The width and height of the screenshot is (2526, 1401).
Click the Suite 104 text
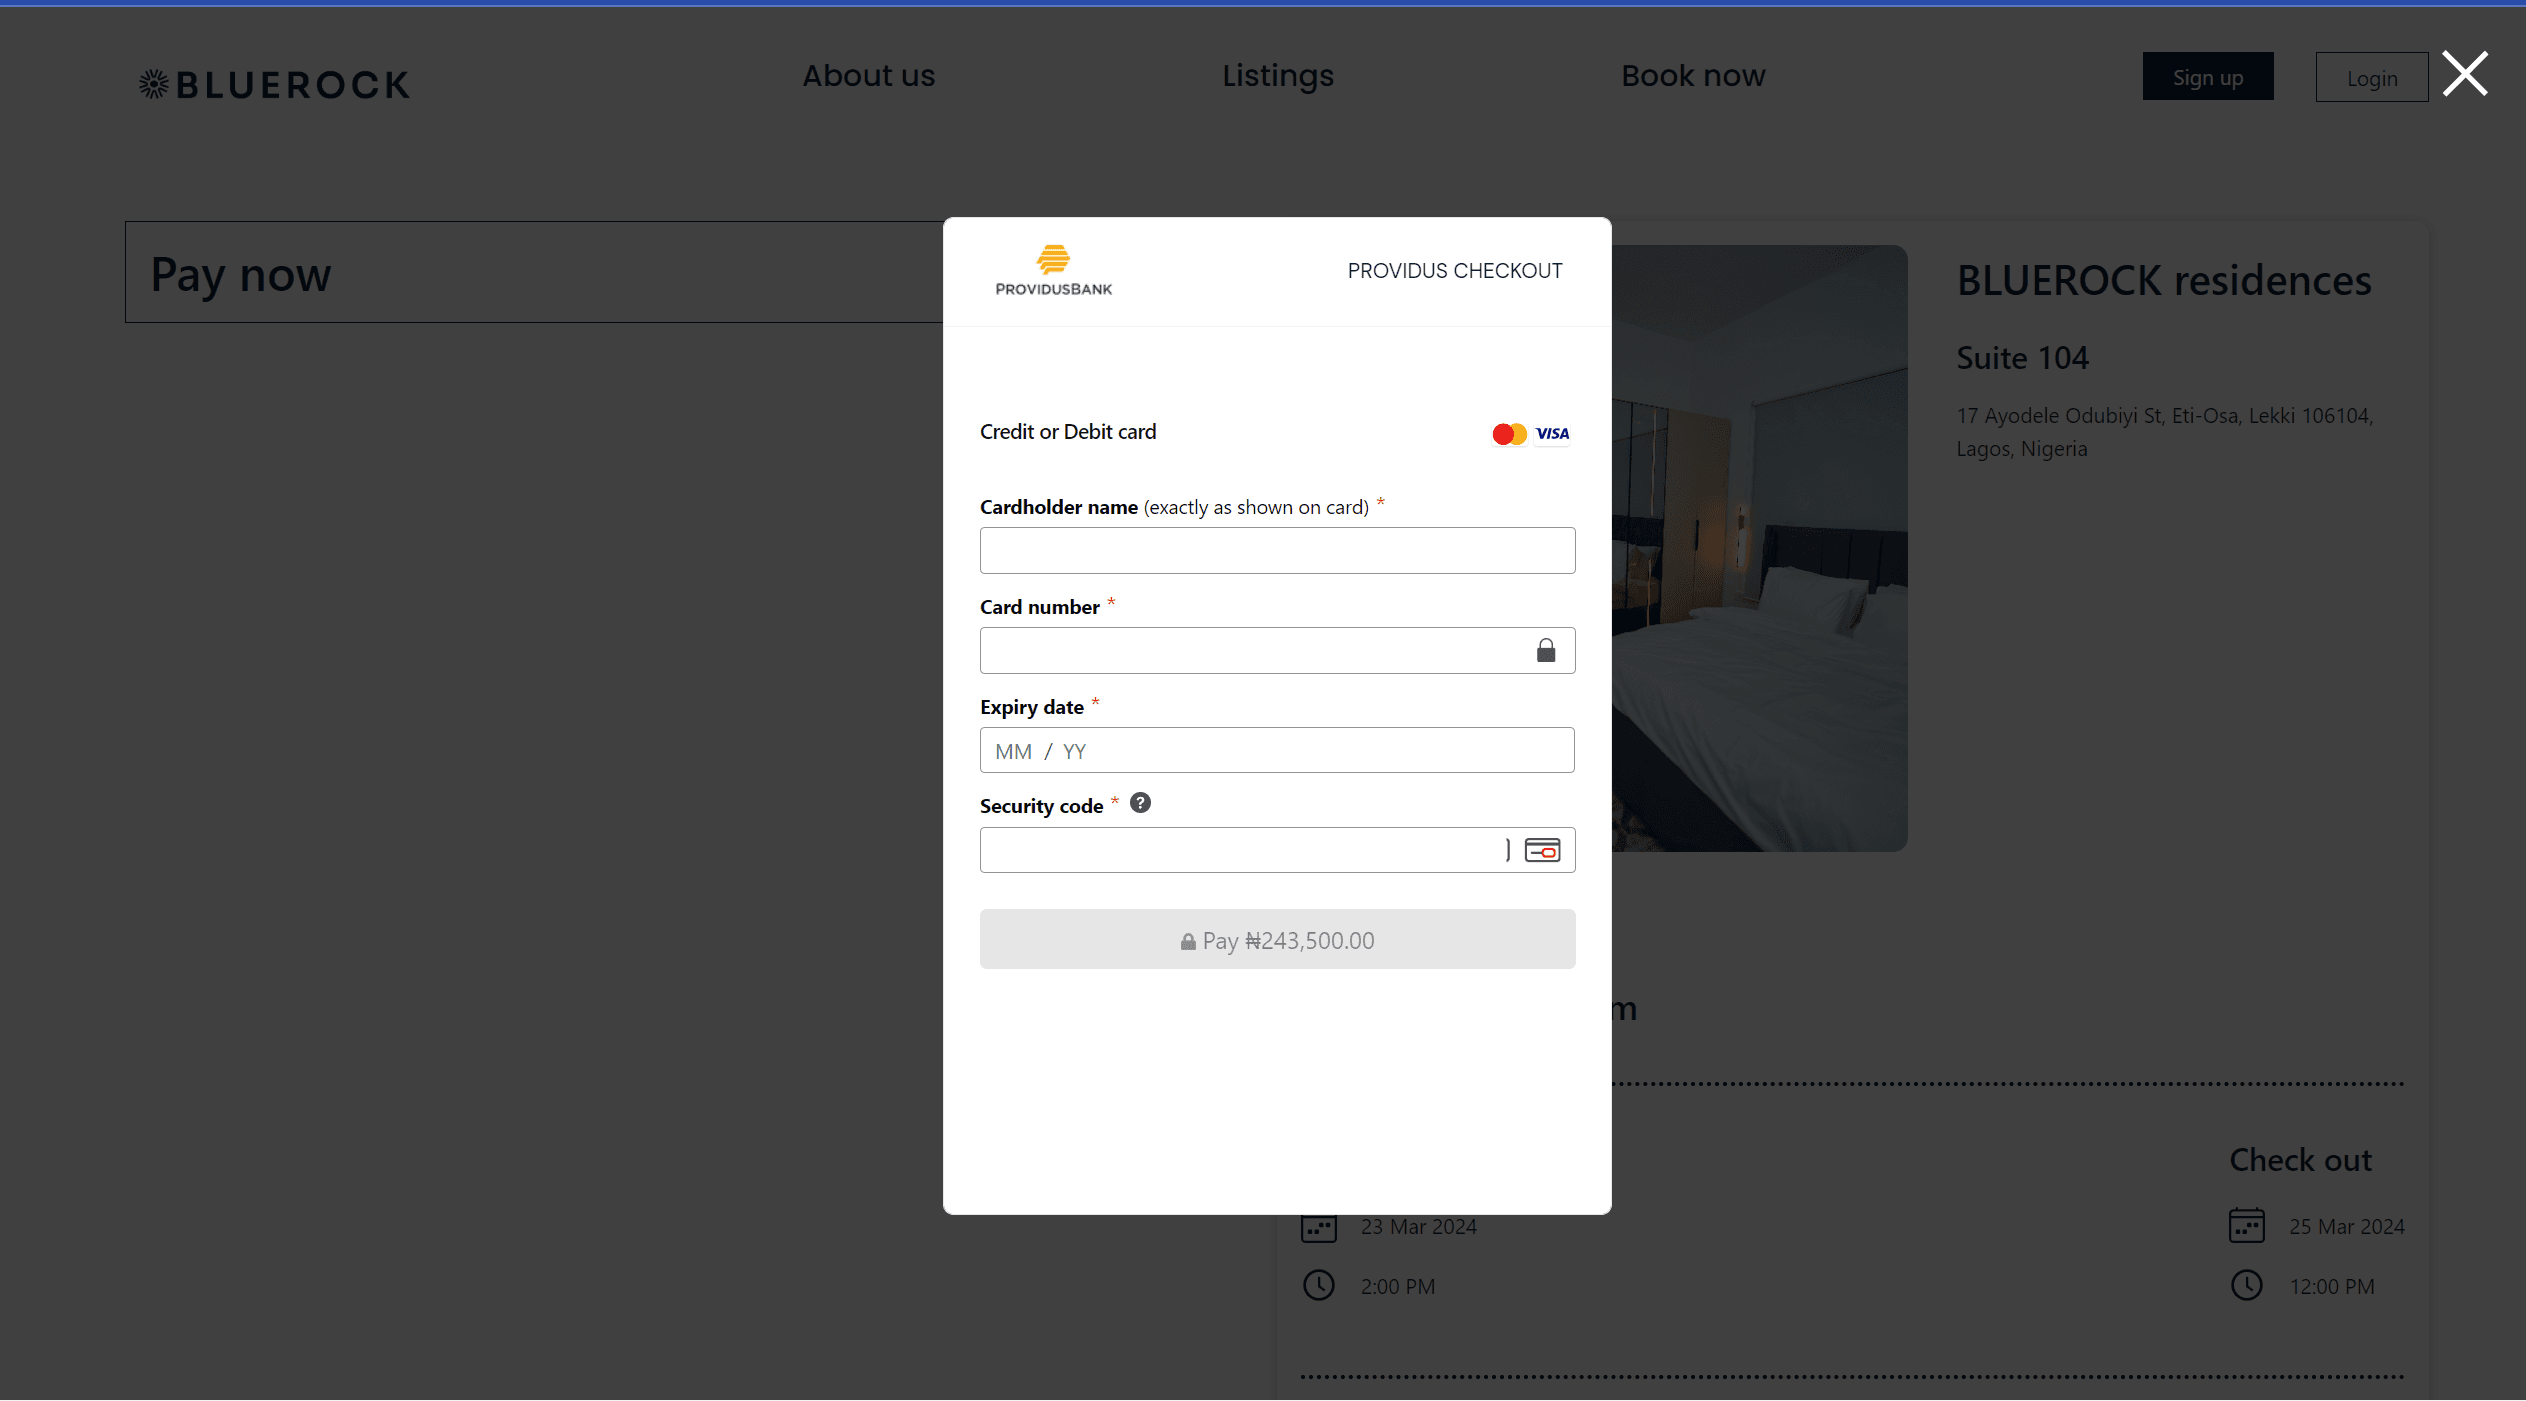point(2022,358)
